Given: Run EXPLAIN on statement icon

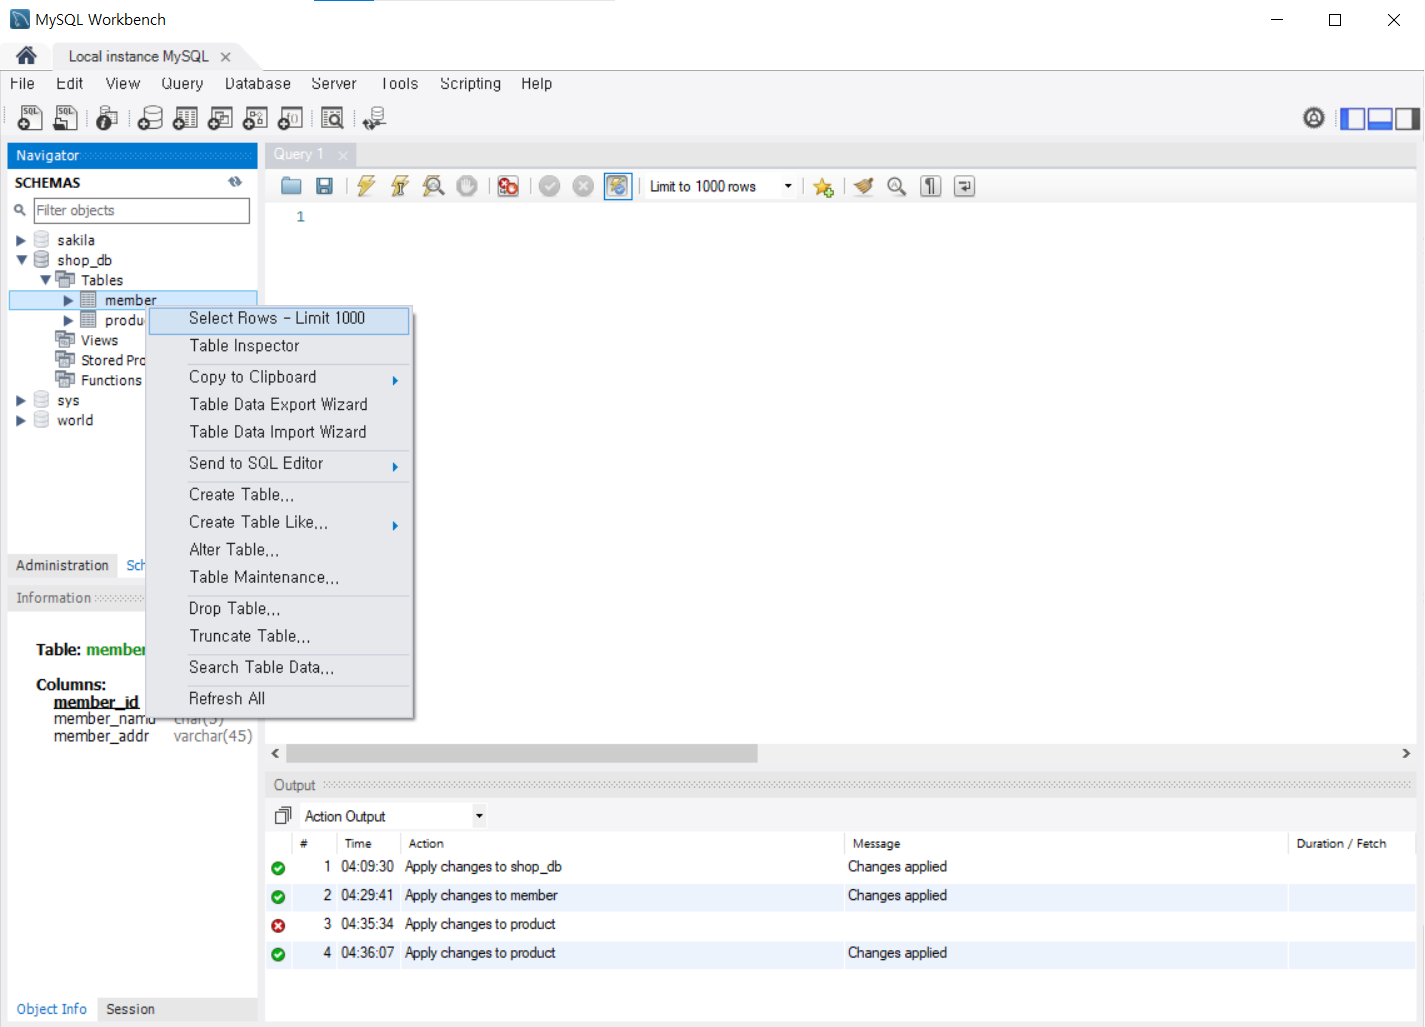Looking at the screenshot, I should pyautogui.click(x=433, y=186).
